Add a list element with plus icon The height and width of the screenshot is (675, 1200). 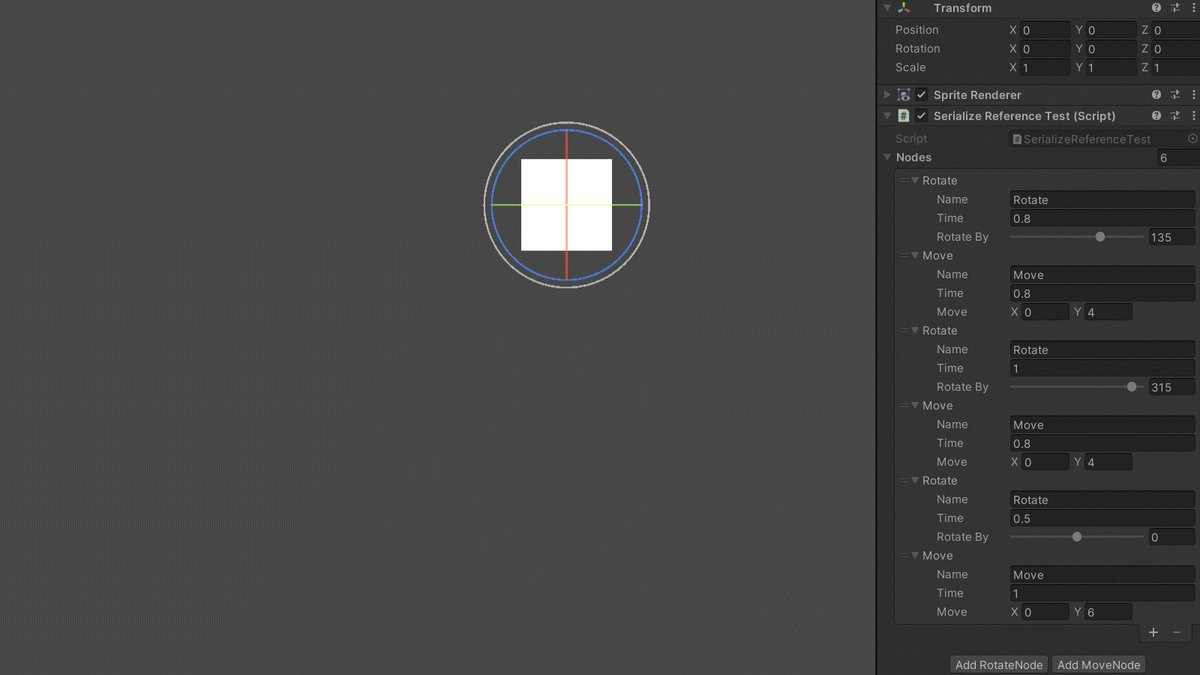tap(1153, 632)
